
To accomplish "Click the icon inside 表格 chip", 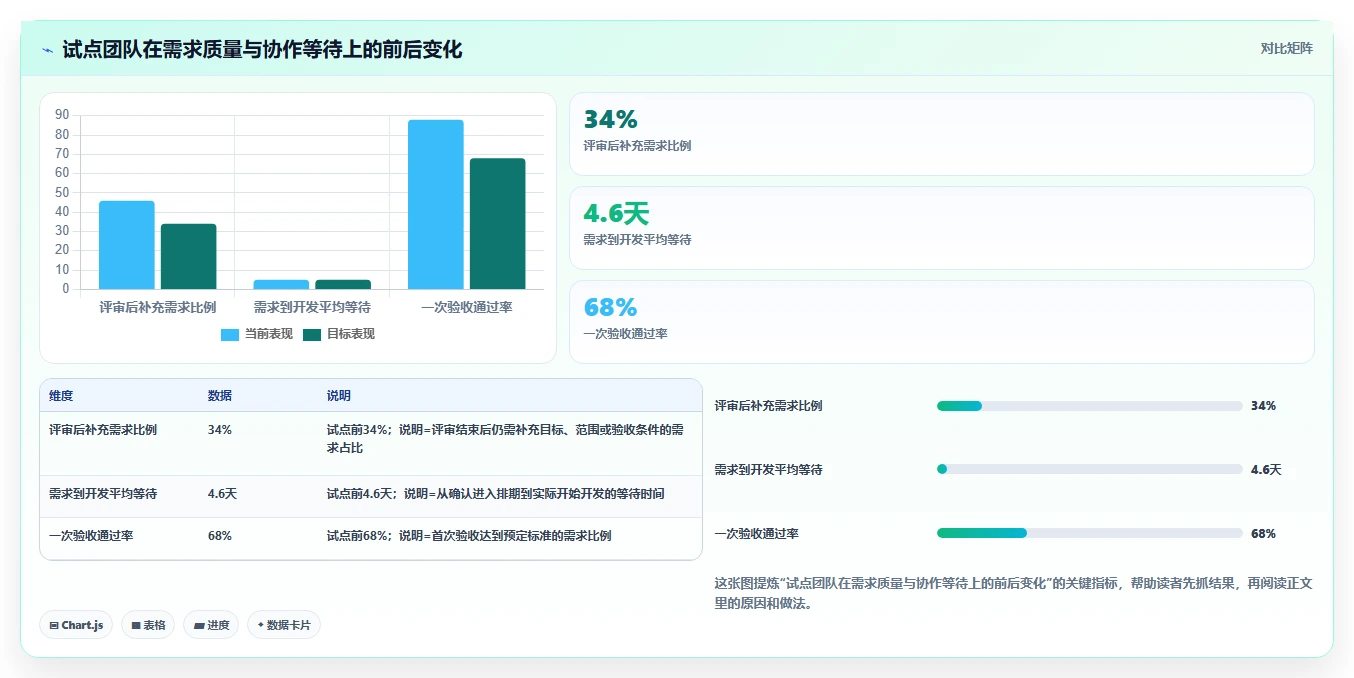I will click(x=135, y=626).
